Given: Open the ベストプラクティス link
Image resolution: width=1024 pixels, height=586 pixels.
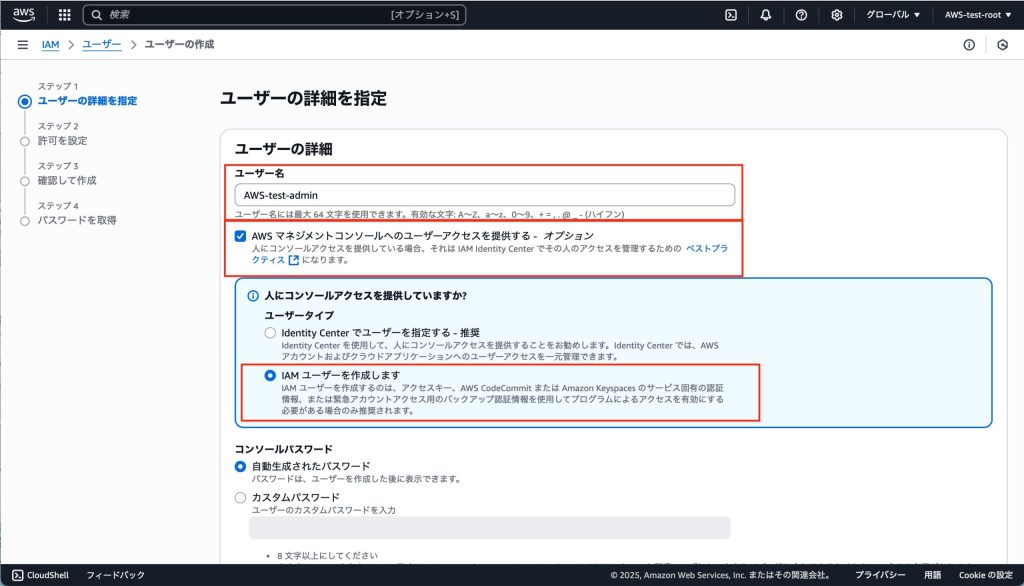Looking at the screenshot, I should click(x=707, y=248).
